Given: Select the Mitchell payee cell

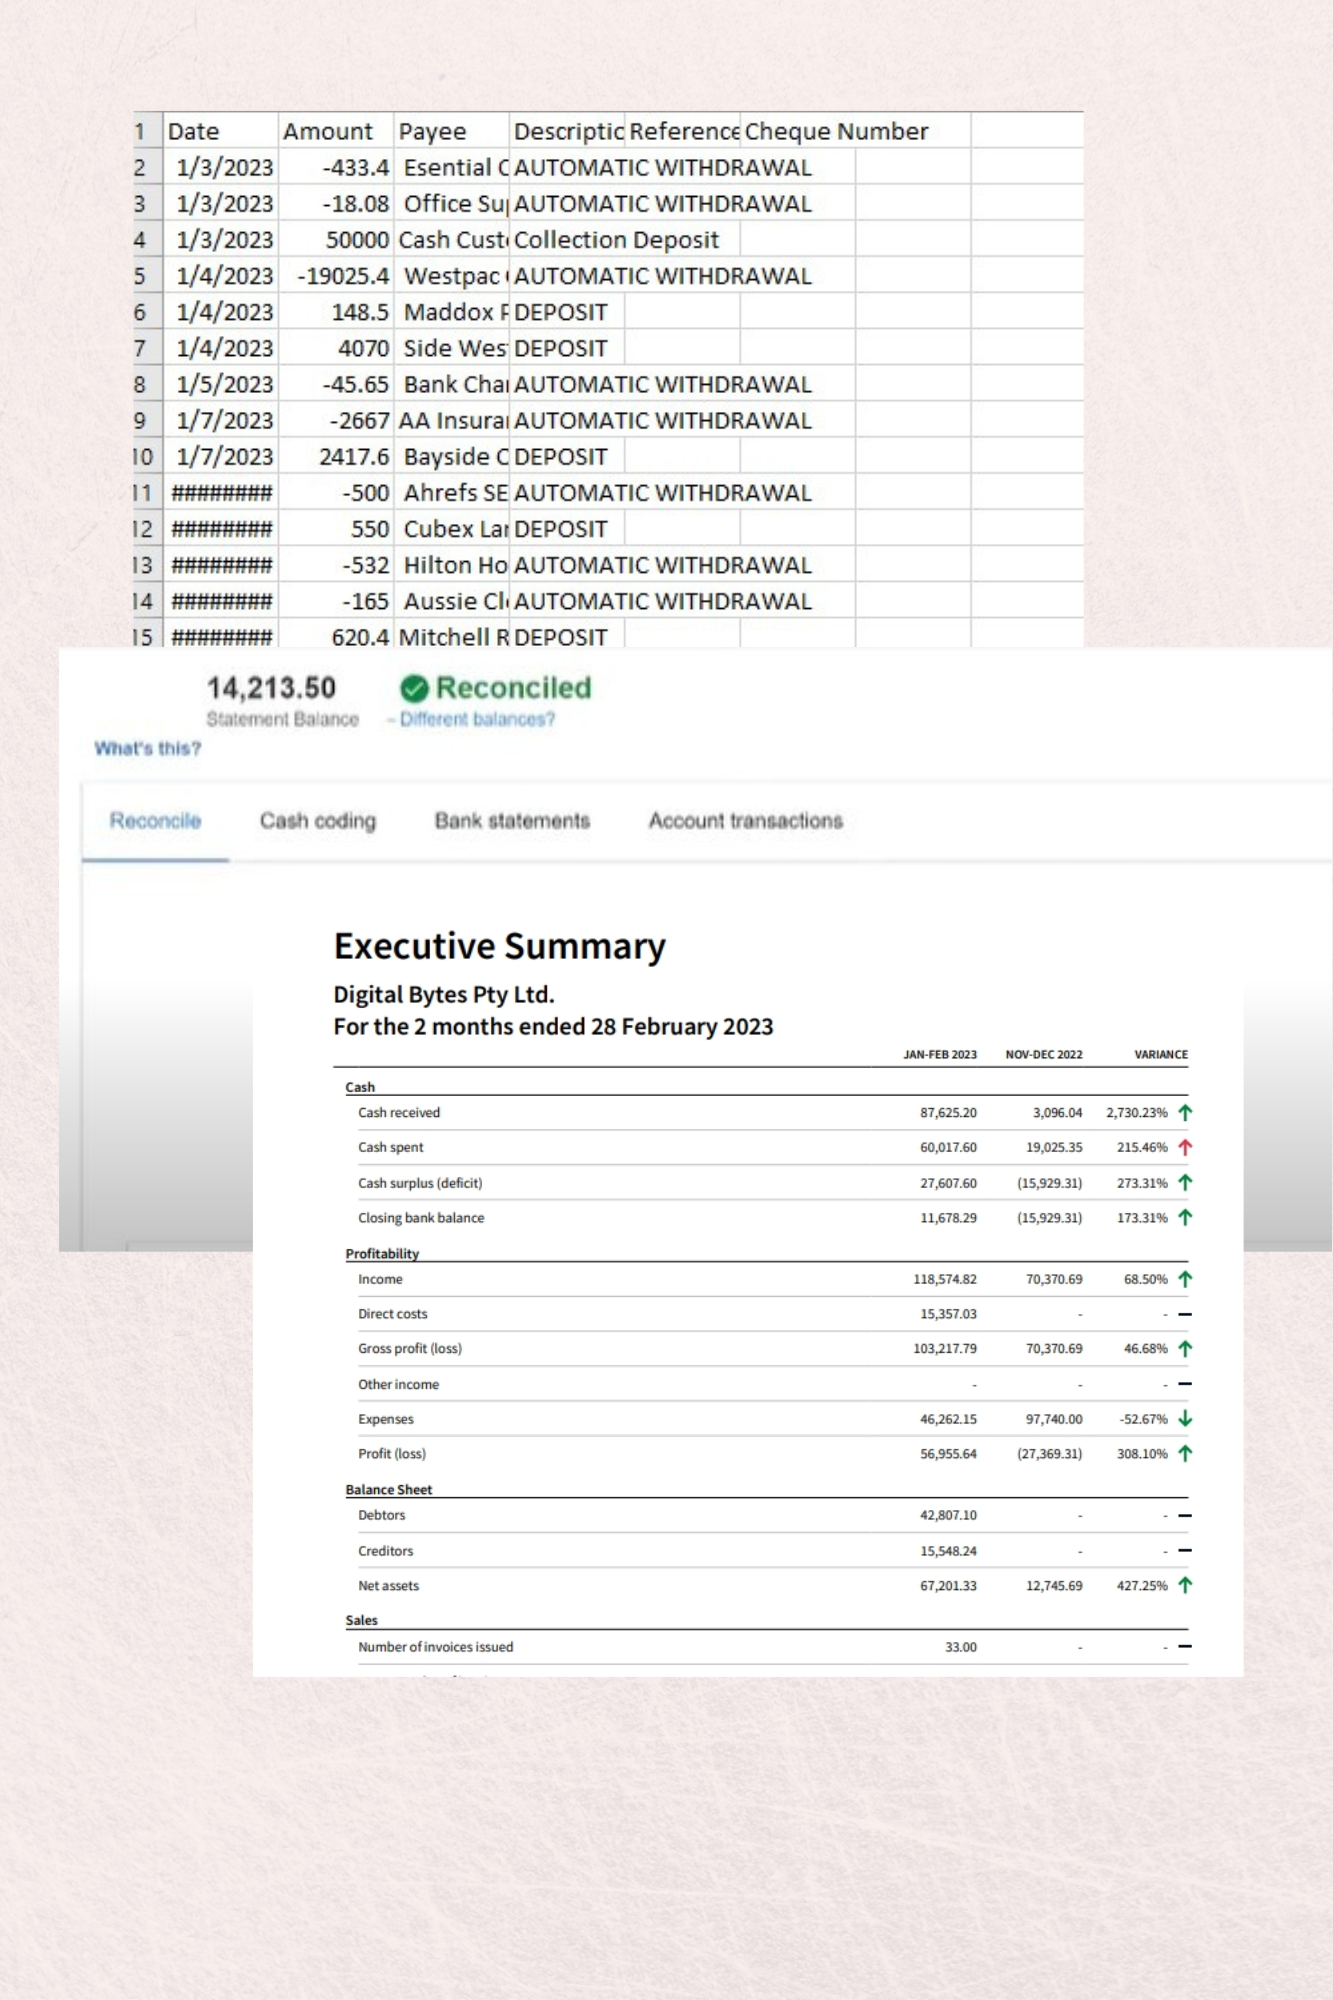Looking at the screenshot, I should point(452,636).
